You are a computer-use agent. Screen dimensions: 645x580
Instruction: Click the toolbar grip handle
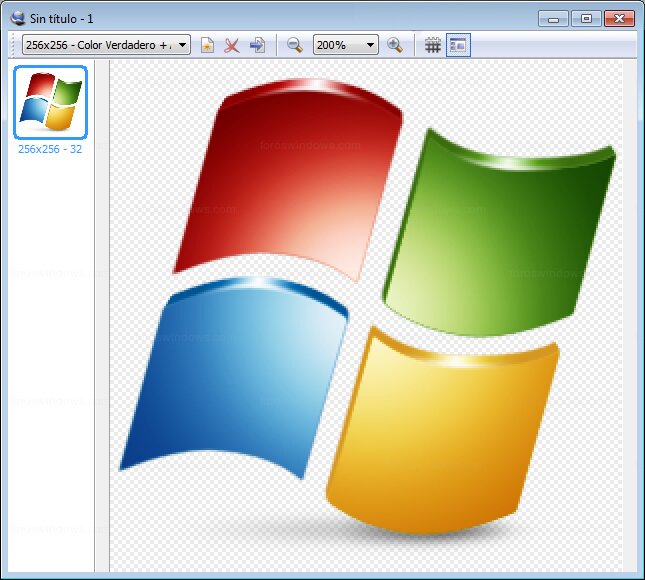coord(14,45)
